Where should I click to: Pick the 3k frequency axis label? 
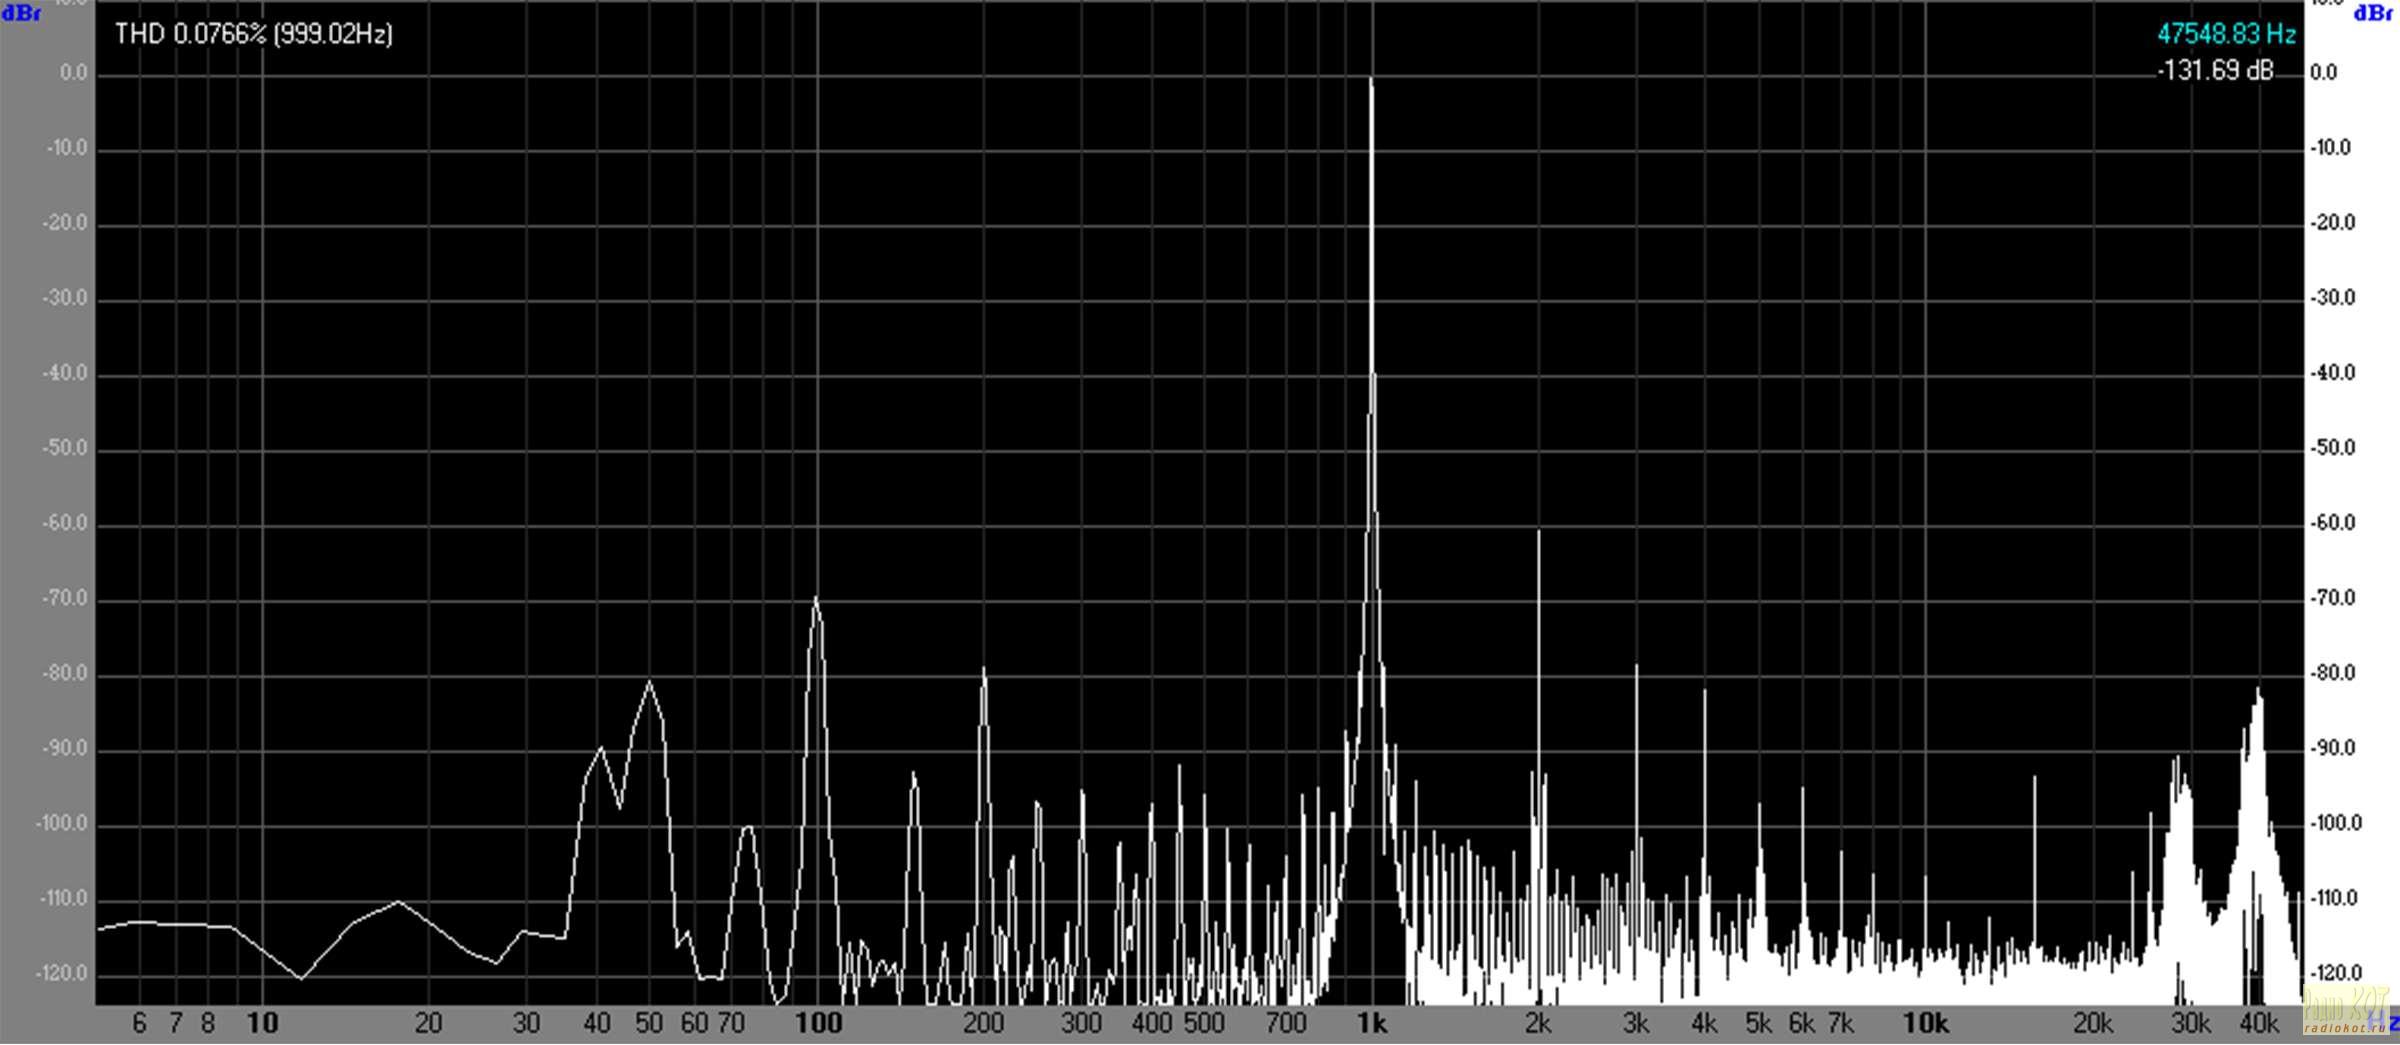pyautogui.click(x=1636, y=1023)
